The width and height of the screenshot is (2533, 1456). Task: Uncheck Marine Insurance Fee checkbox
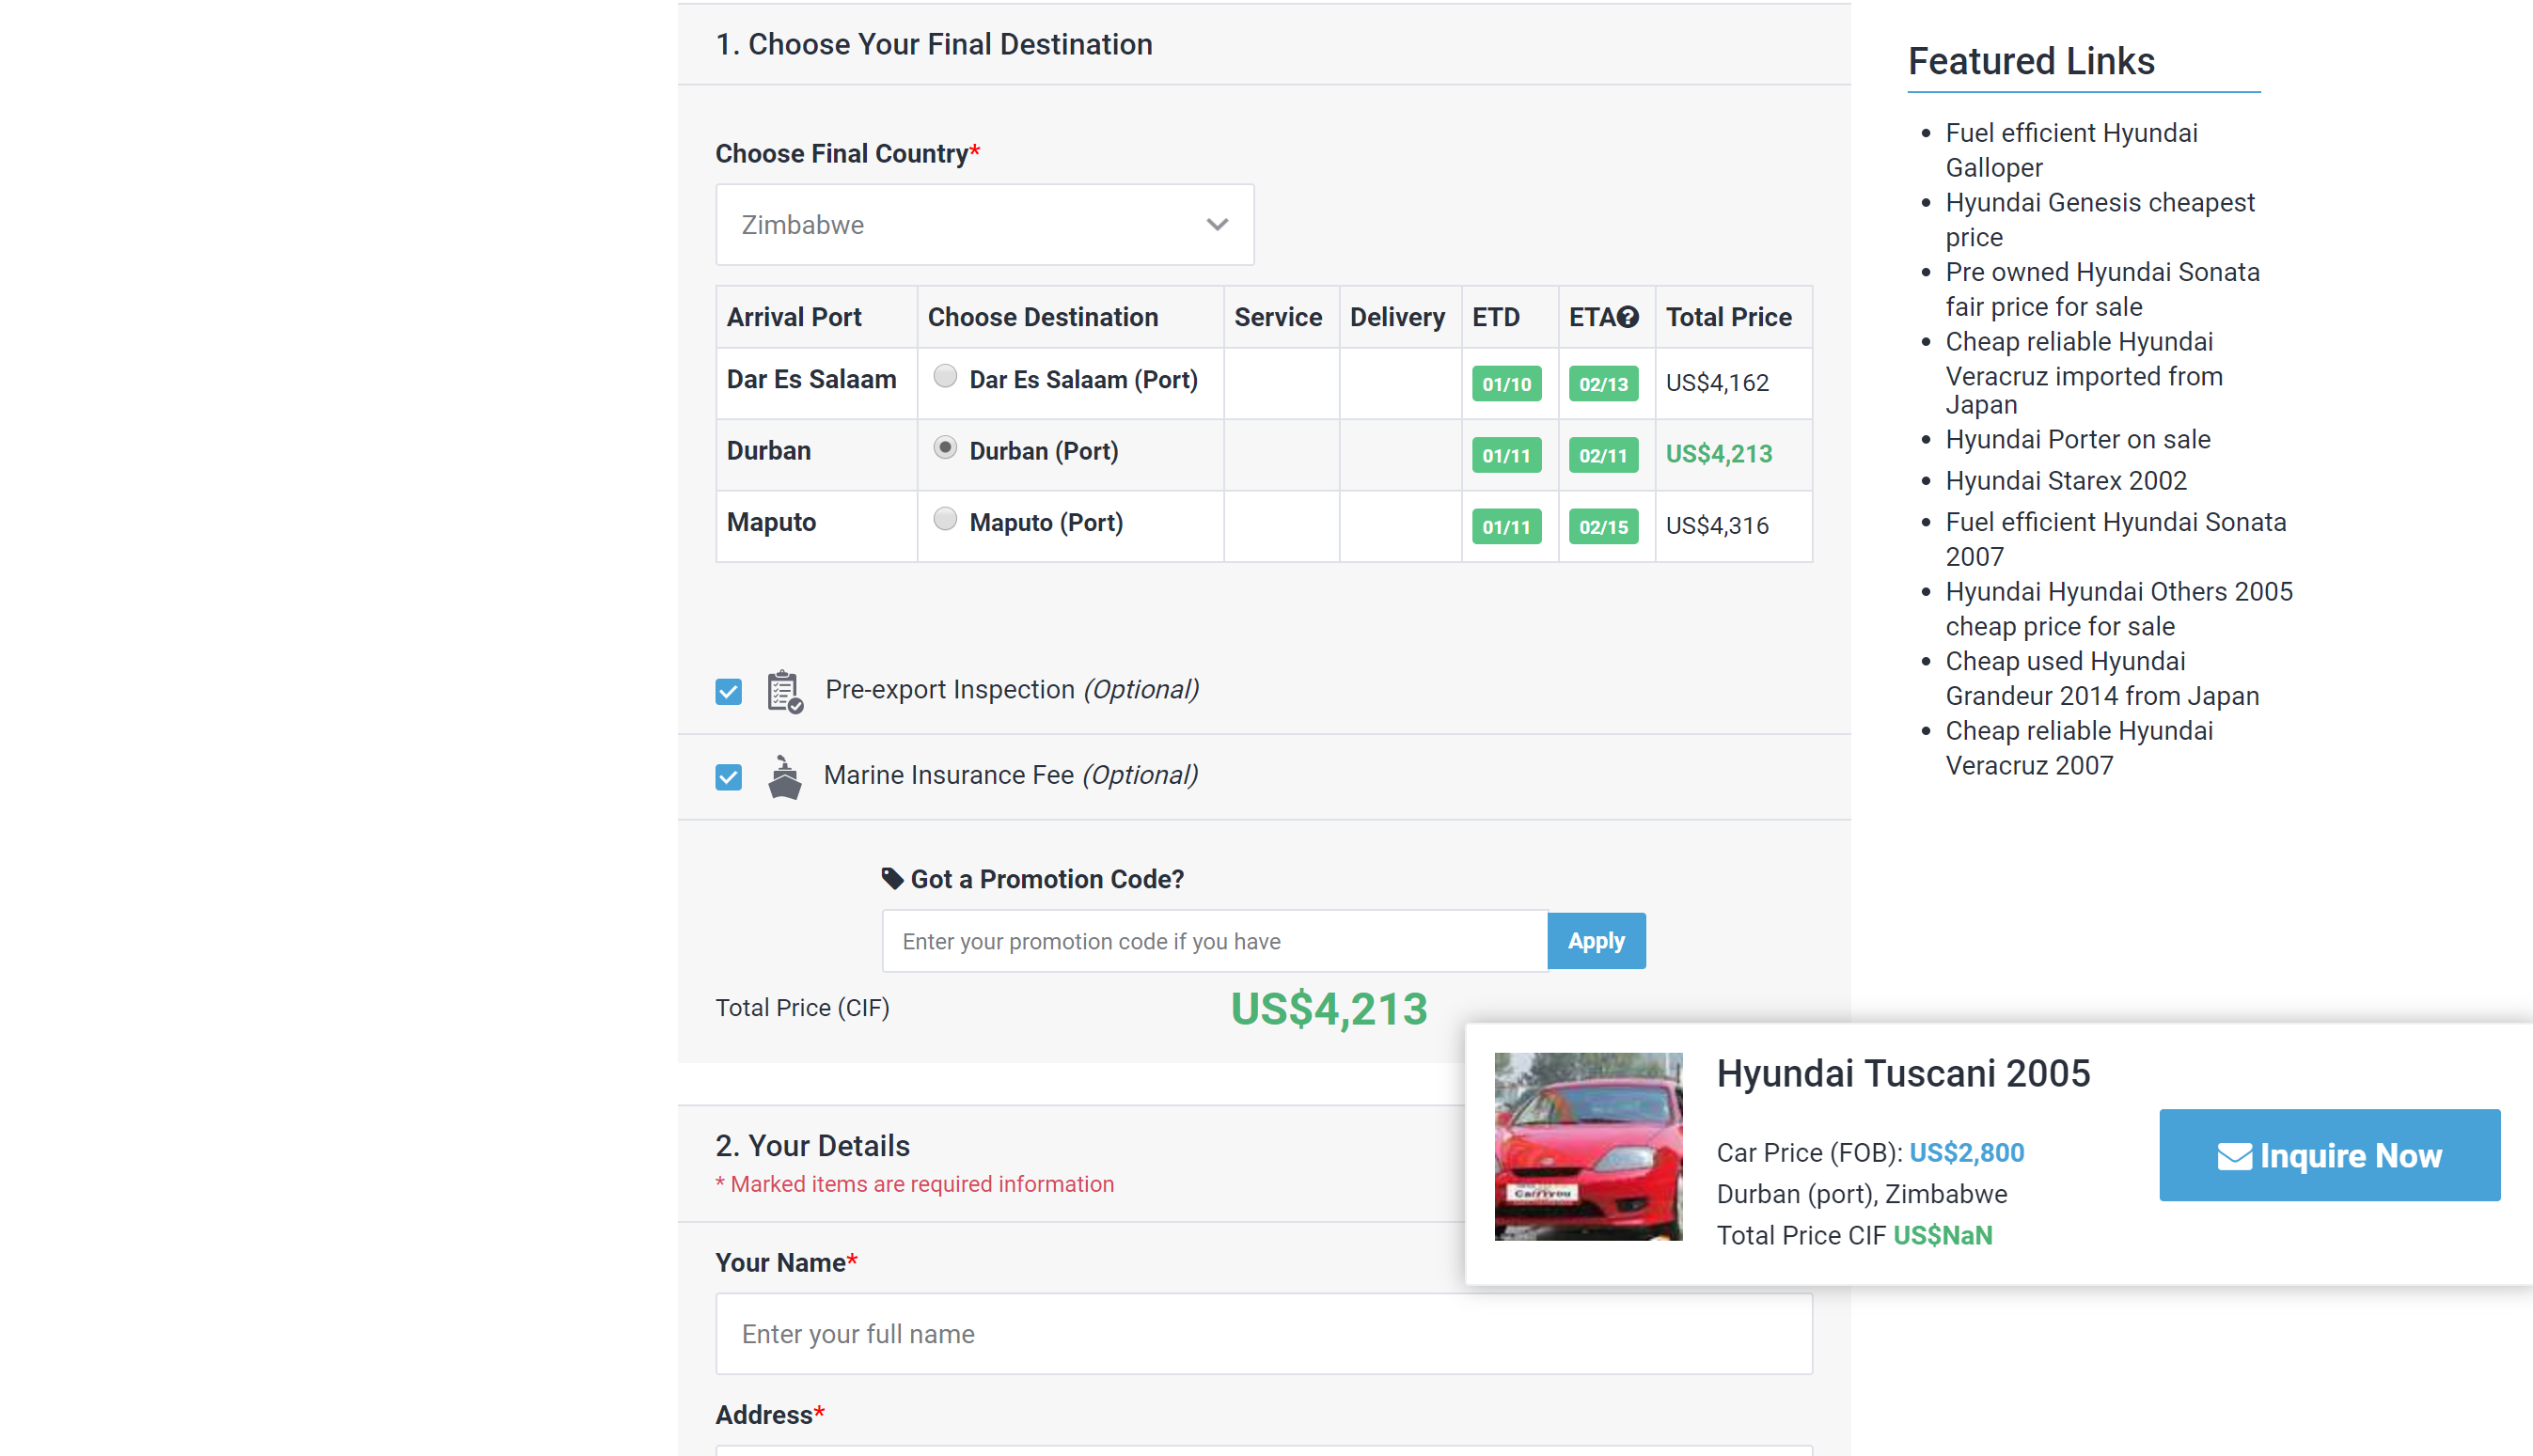pyautogui.click(x=728, y=777)
